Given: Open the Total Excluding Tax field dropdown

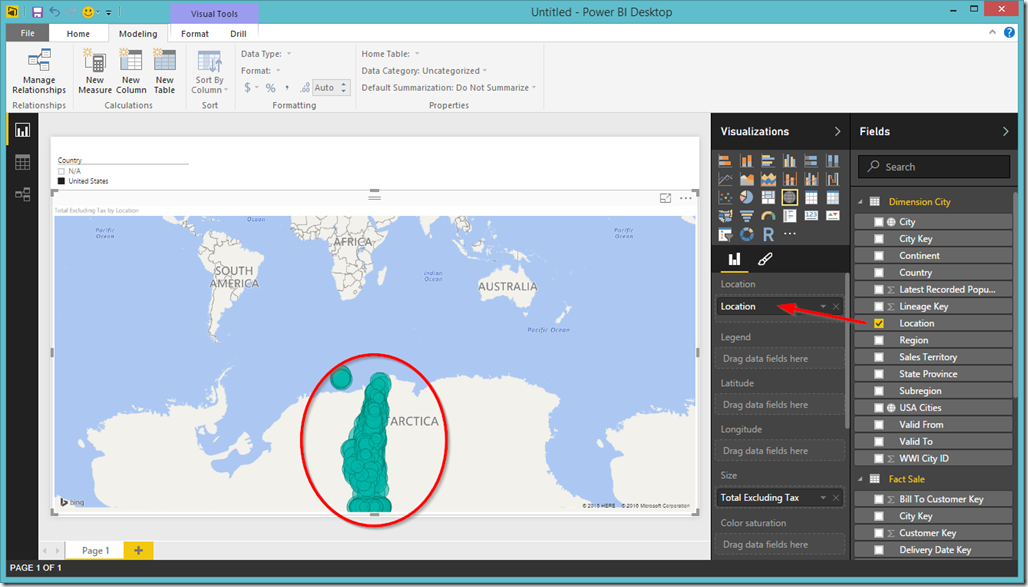Looking at the screenshot, I should [823, 498].
